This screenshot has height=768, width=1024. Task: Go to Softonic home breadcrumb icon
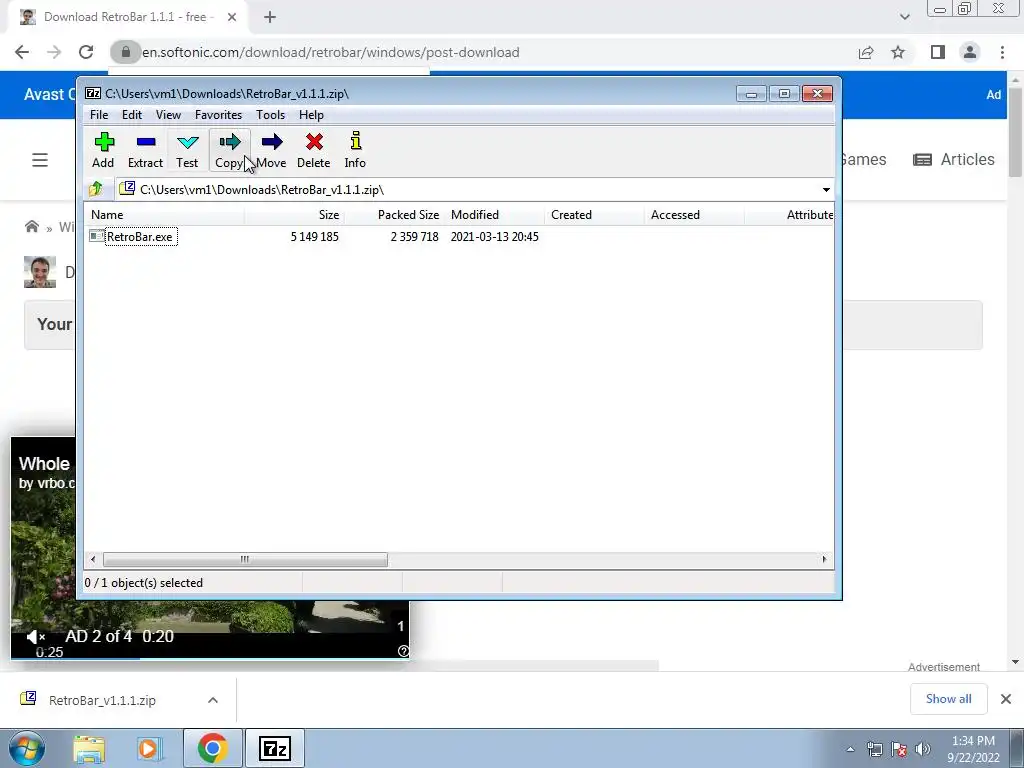click(x=31, y=227)
